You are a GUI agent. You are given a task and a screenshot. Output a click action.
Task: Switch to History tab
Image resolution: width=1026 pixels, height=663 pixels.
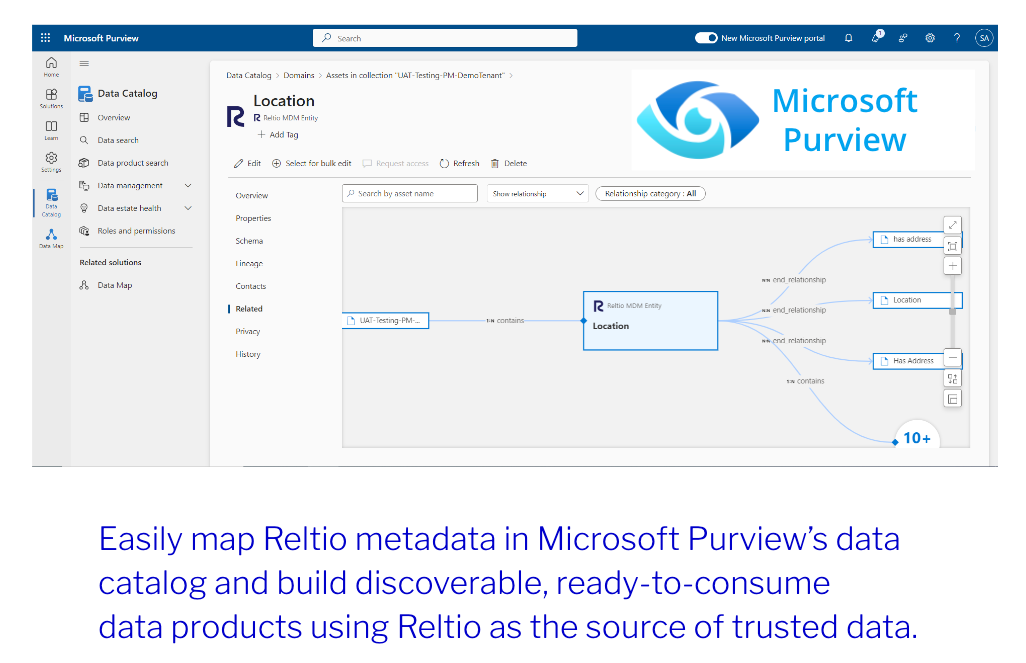tap(248, 354)
